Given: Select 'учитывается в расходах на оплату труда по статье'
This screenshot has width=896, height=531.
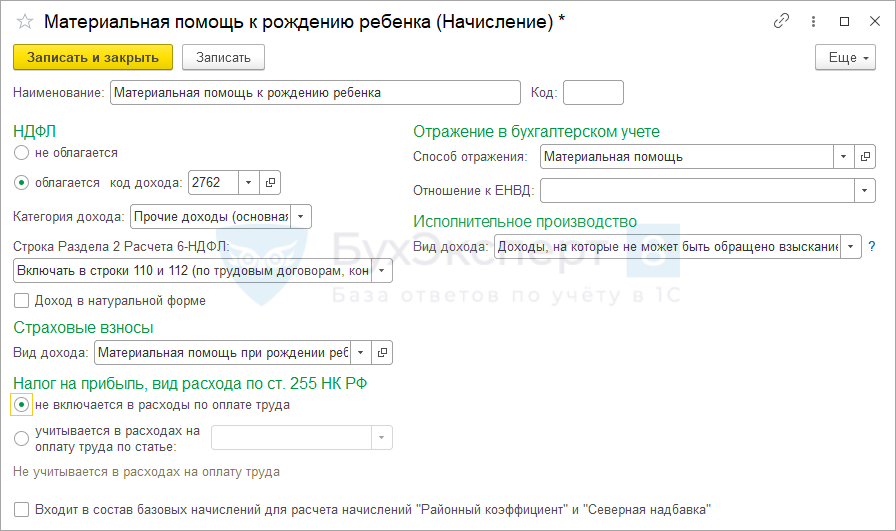Looking at the screenshot, I should pos(21,438).
